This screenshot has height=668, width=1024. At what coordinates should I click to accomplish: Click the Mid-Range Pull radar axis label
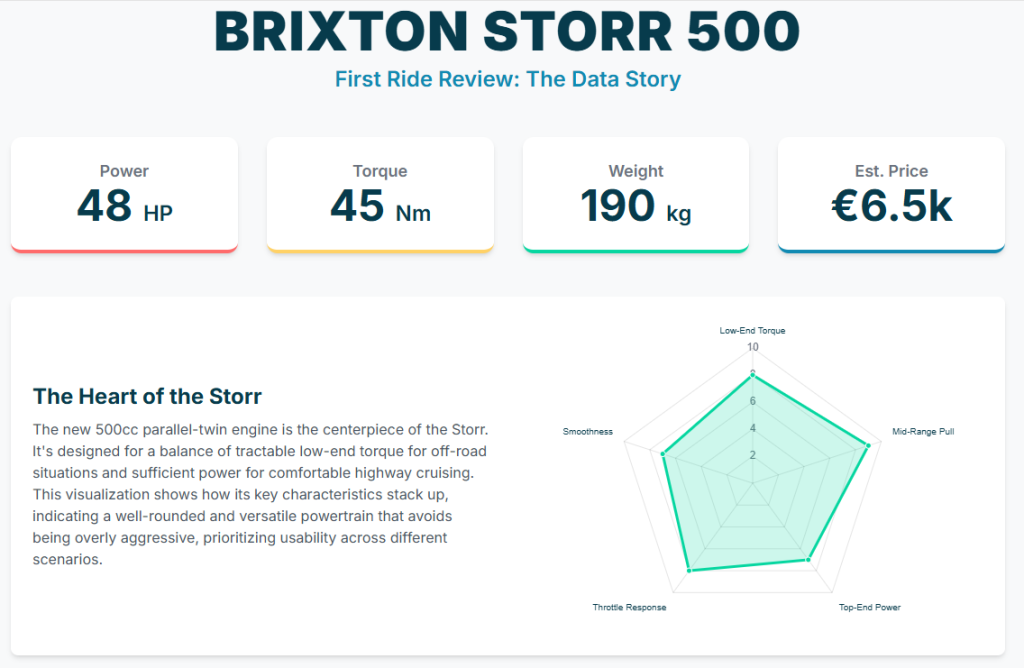[x=923, y=432]
